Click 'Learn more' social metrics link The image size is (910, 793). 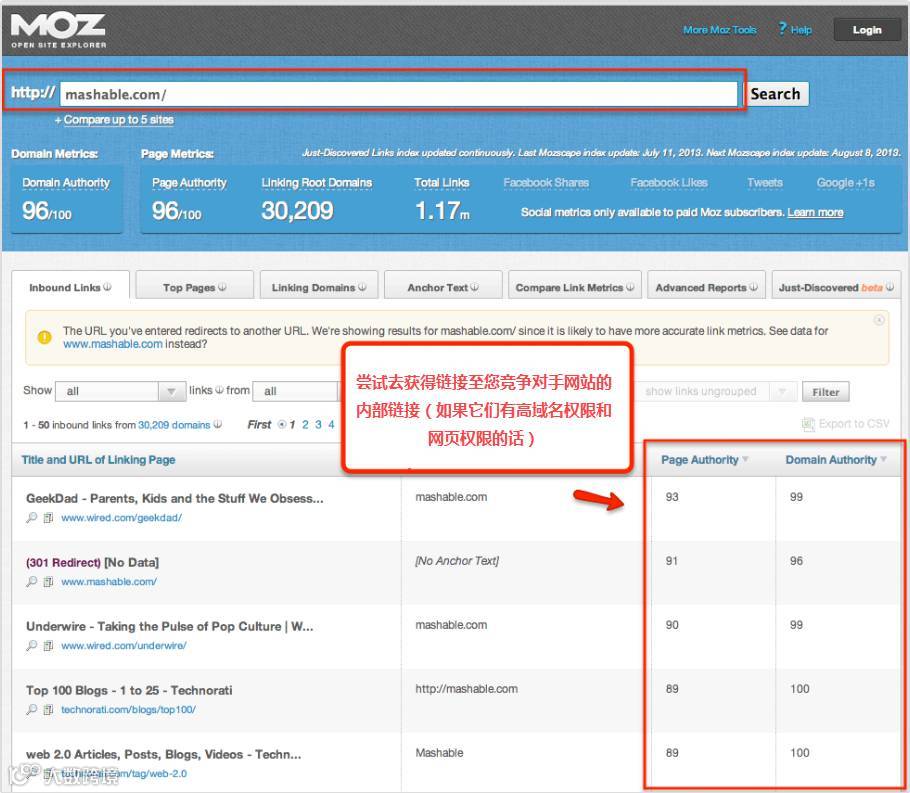point(815,212)
